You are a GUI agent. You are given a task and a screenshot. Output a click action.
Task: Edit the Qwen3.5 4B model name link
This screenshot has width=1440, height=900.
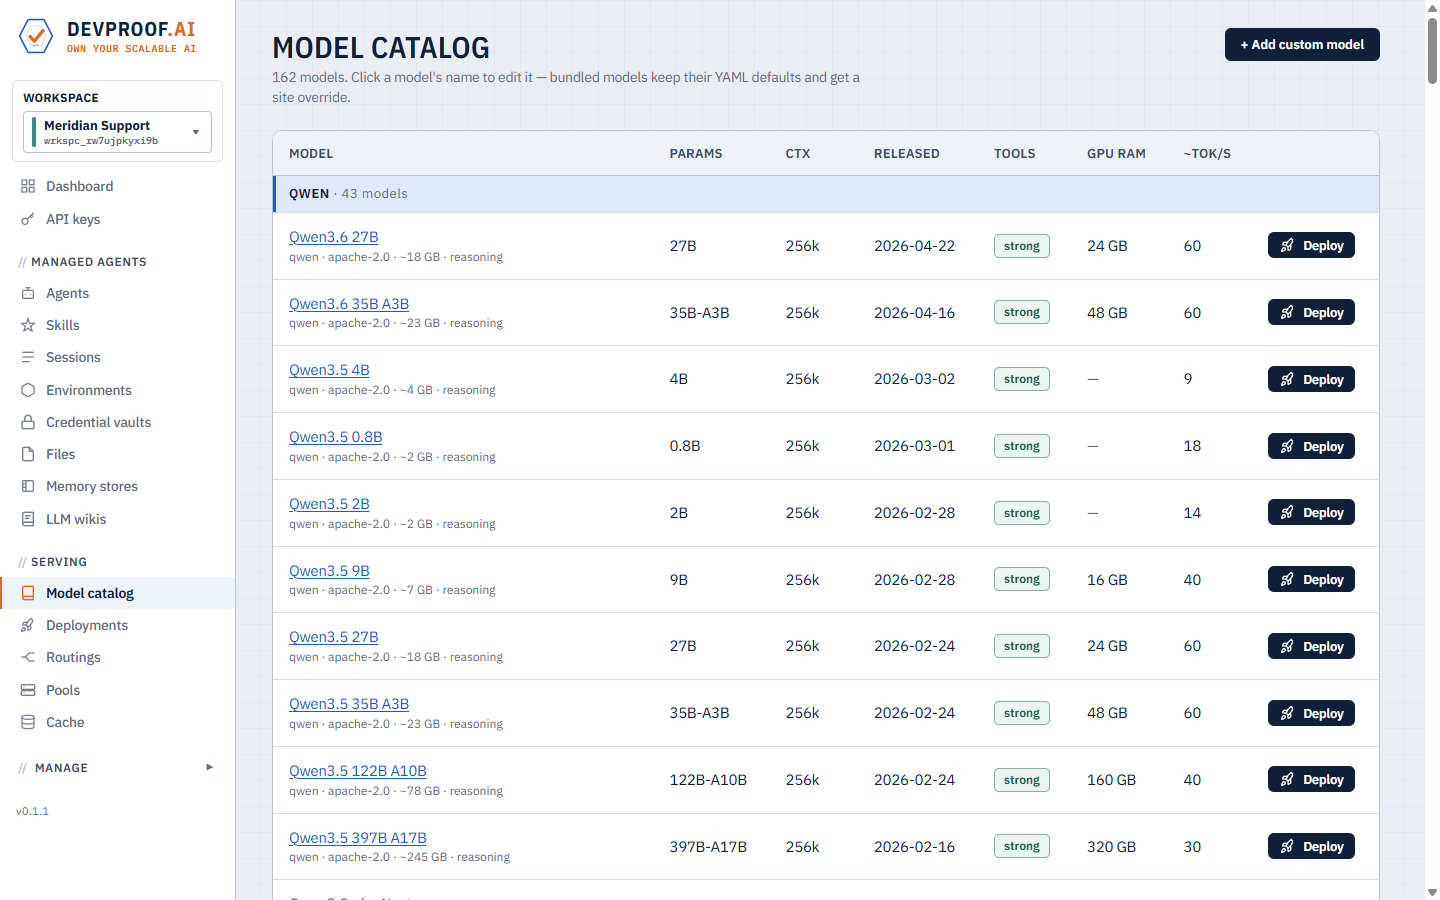point(329,370)
